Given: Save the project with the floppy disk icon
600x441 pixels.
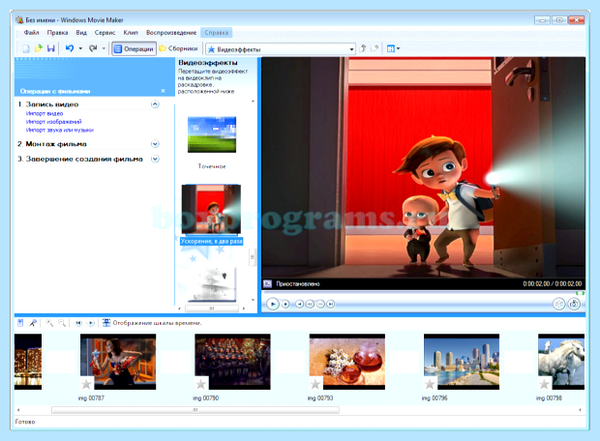Looking at the screenshot, I should (x=51, y=49).
